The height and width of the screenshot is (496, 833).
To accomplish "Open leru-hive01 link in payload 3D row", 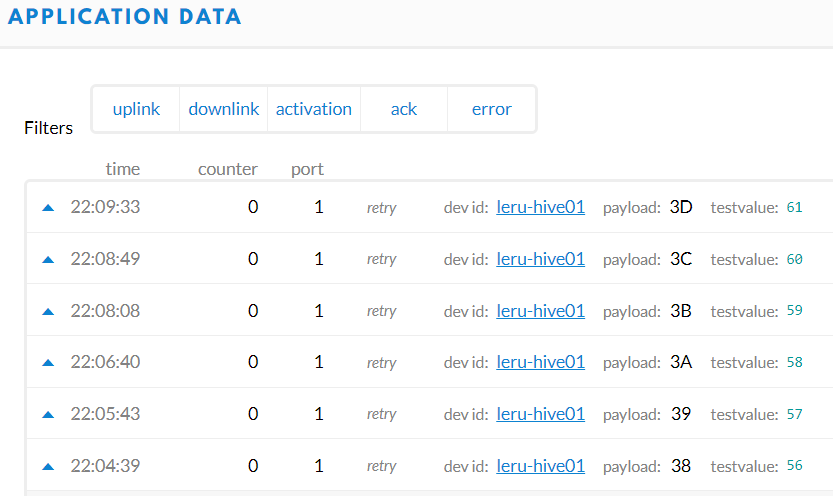I will click(x=540, y=208).
